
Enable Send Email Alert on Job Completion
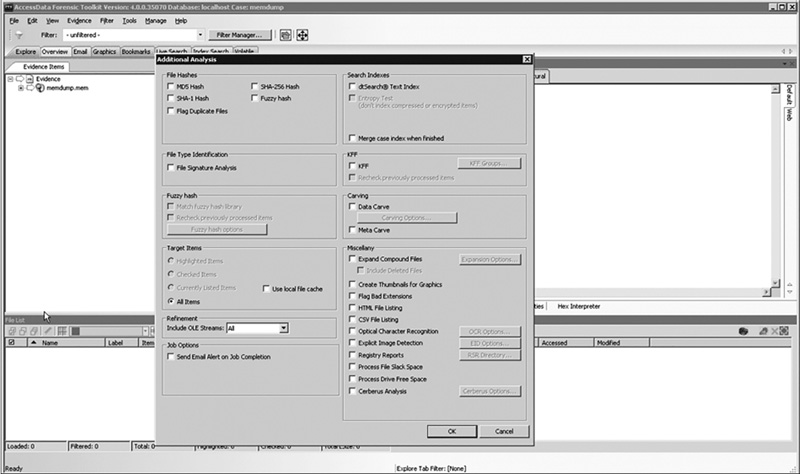(x=170, y=357)
